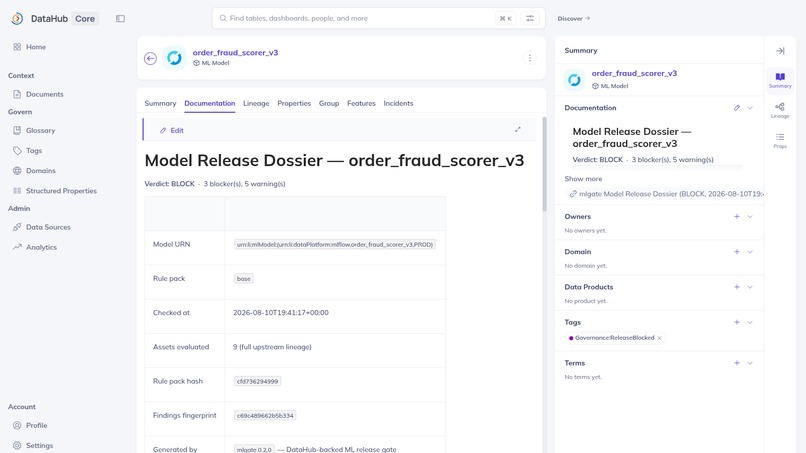Click order_fraud_scorer_v3 link in Summary sidebar
This screenshot has height=453, width=806.
pos(634,74)
